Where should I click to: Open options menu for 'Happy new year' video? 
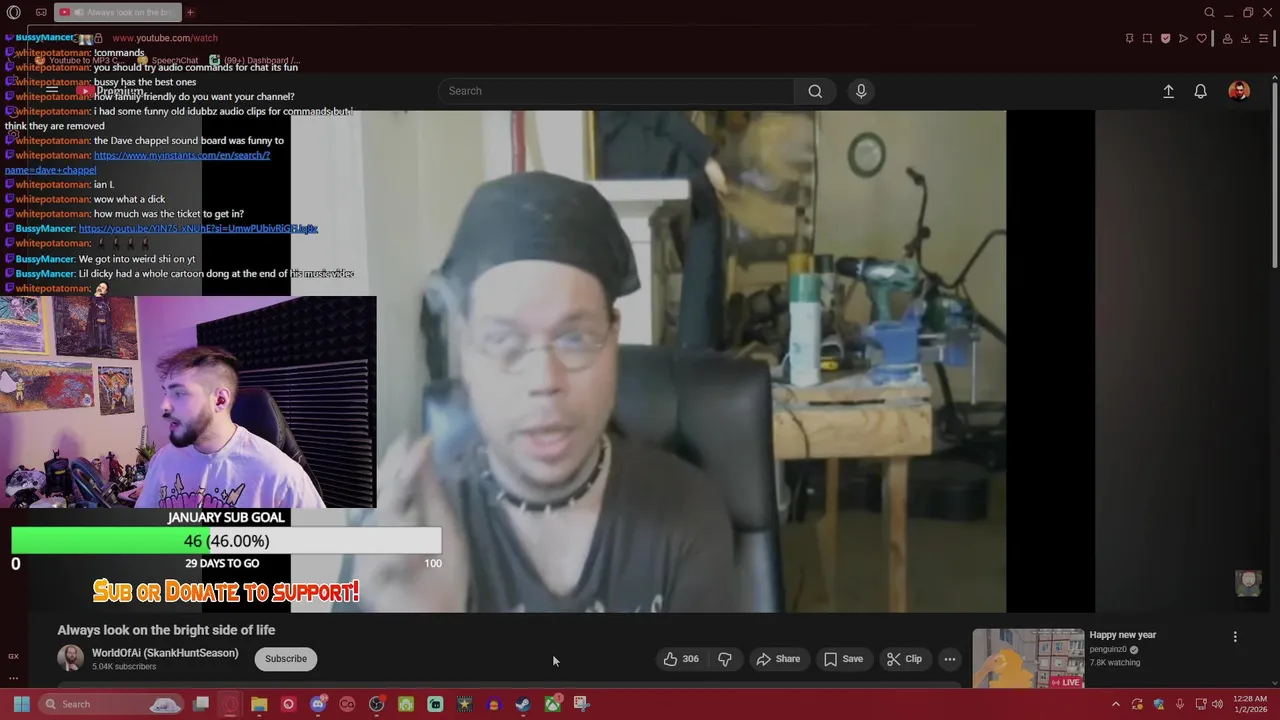[1235, 637]
